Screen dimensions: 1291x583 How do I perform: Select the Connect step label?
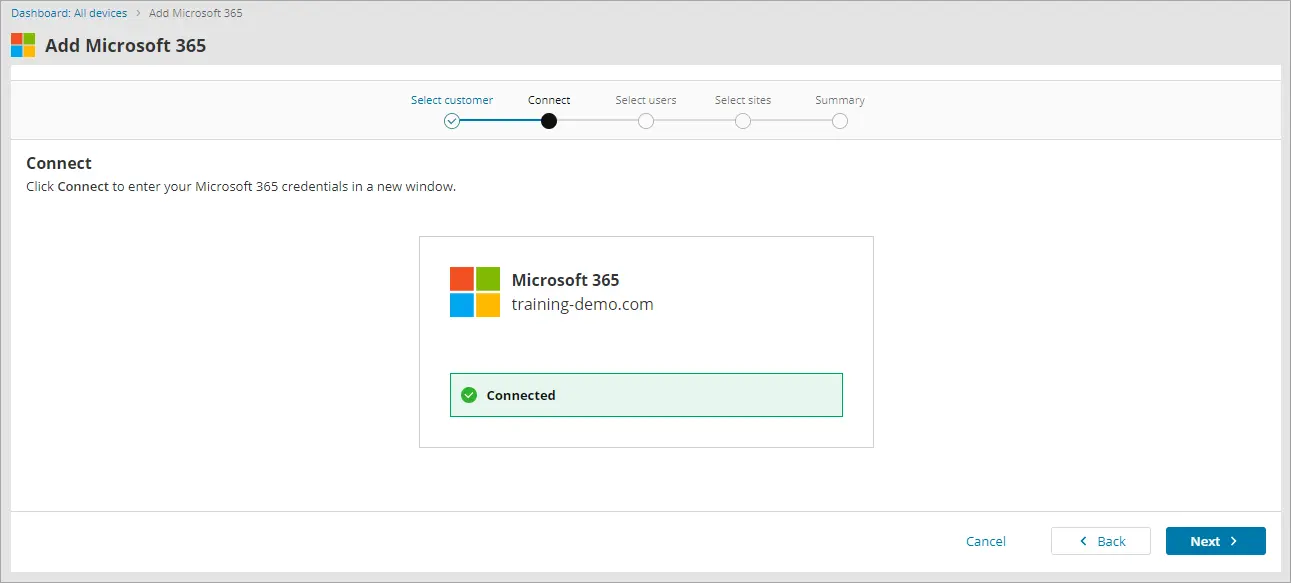tap(549, 100)
